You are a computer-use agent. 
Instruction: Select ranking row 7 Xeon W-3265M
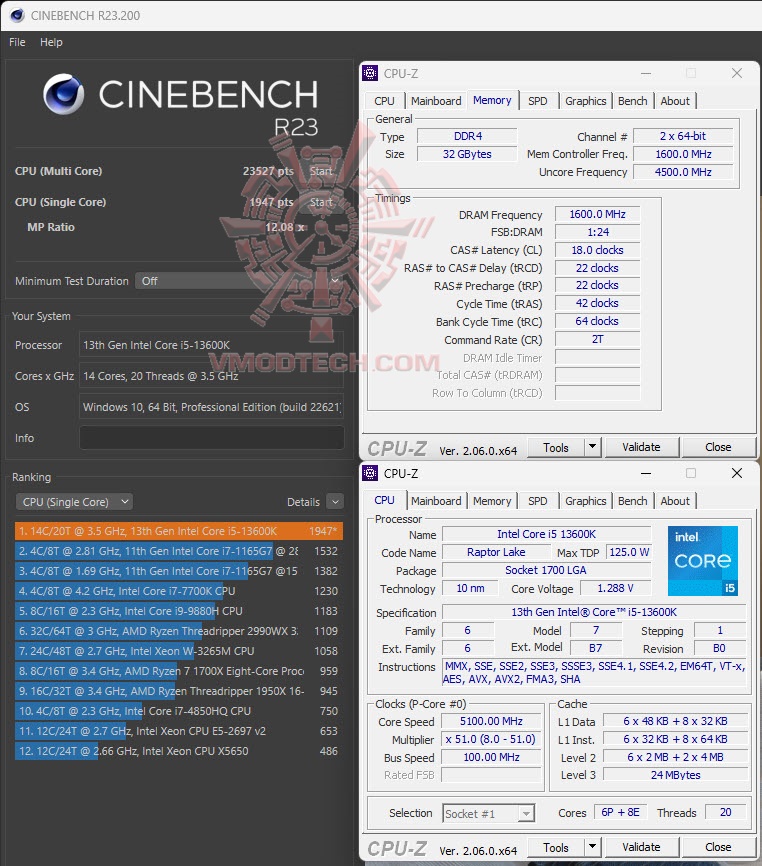(x=179, y=651)
